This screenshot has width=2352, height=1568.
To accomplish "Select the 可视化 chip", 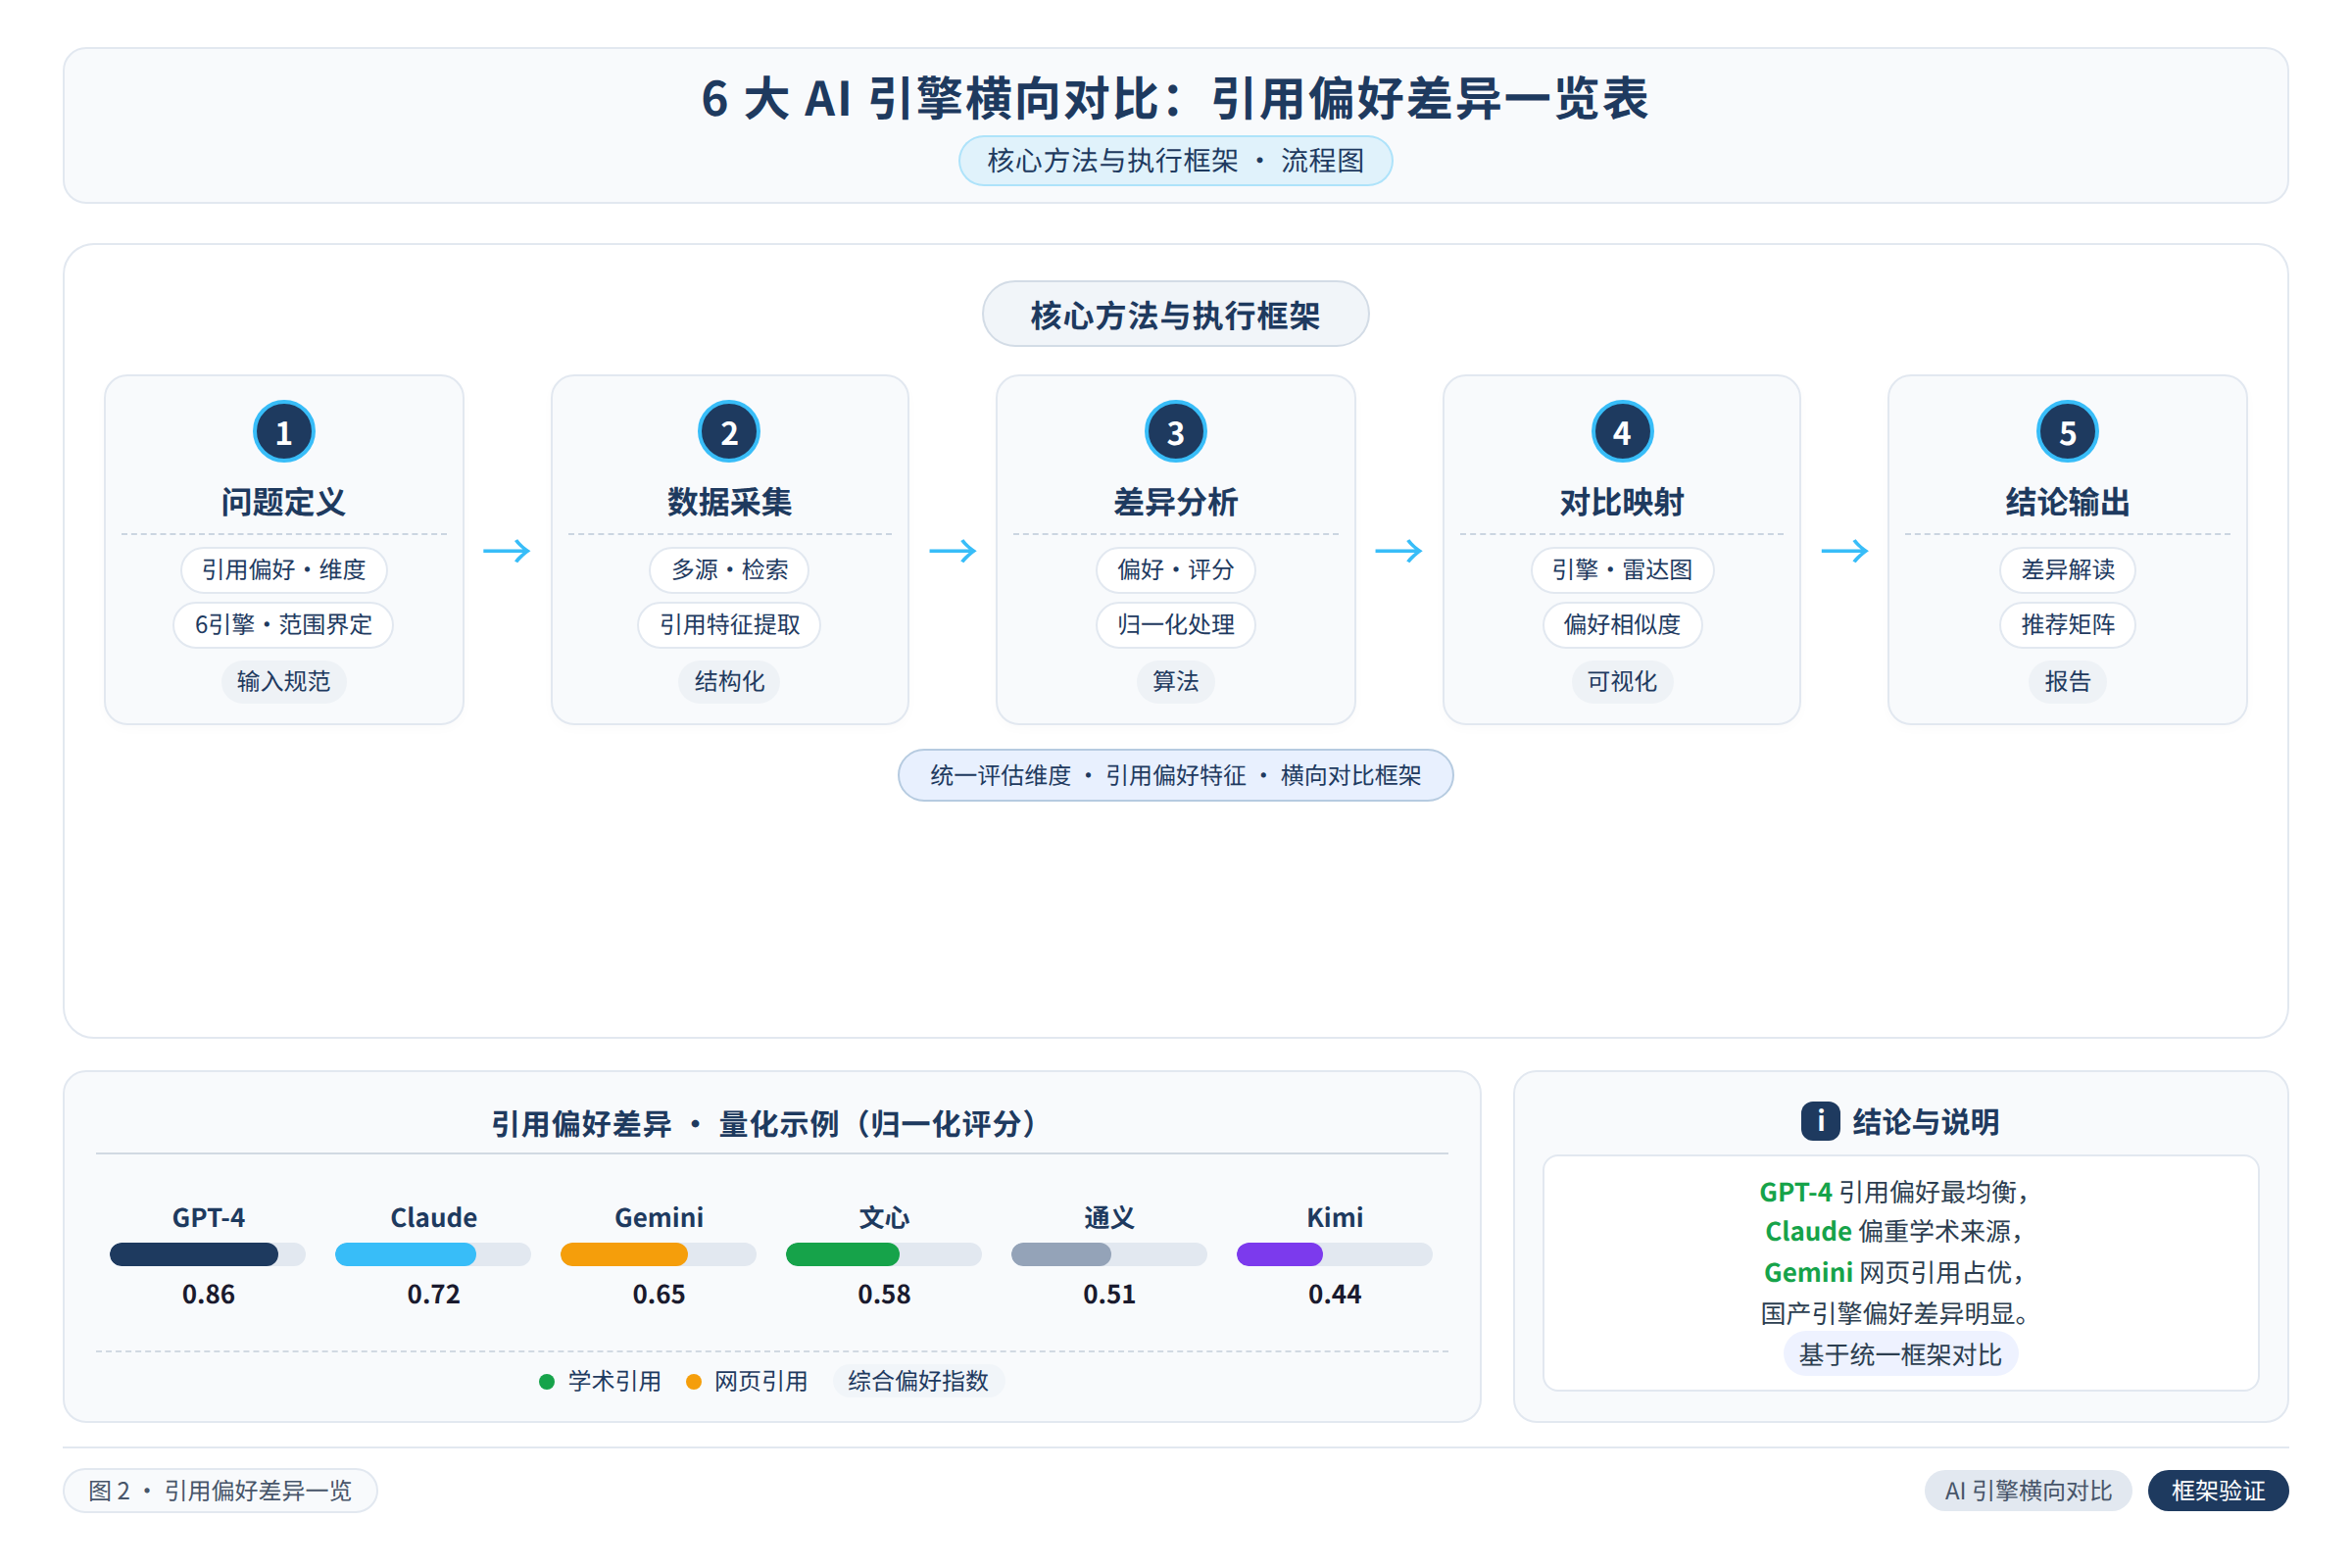I will 1622,681.
